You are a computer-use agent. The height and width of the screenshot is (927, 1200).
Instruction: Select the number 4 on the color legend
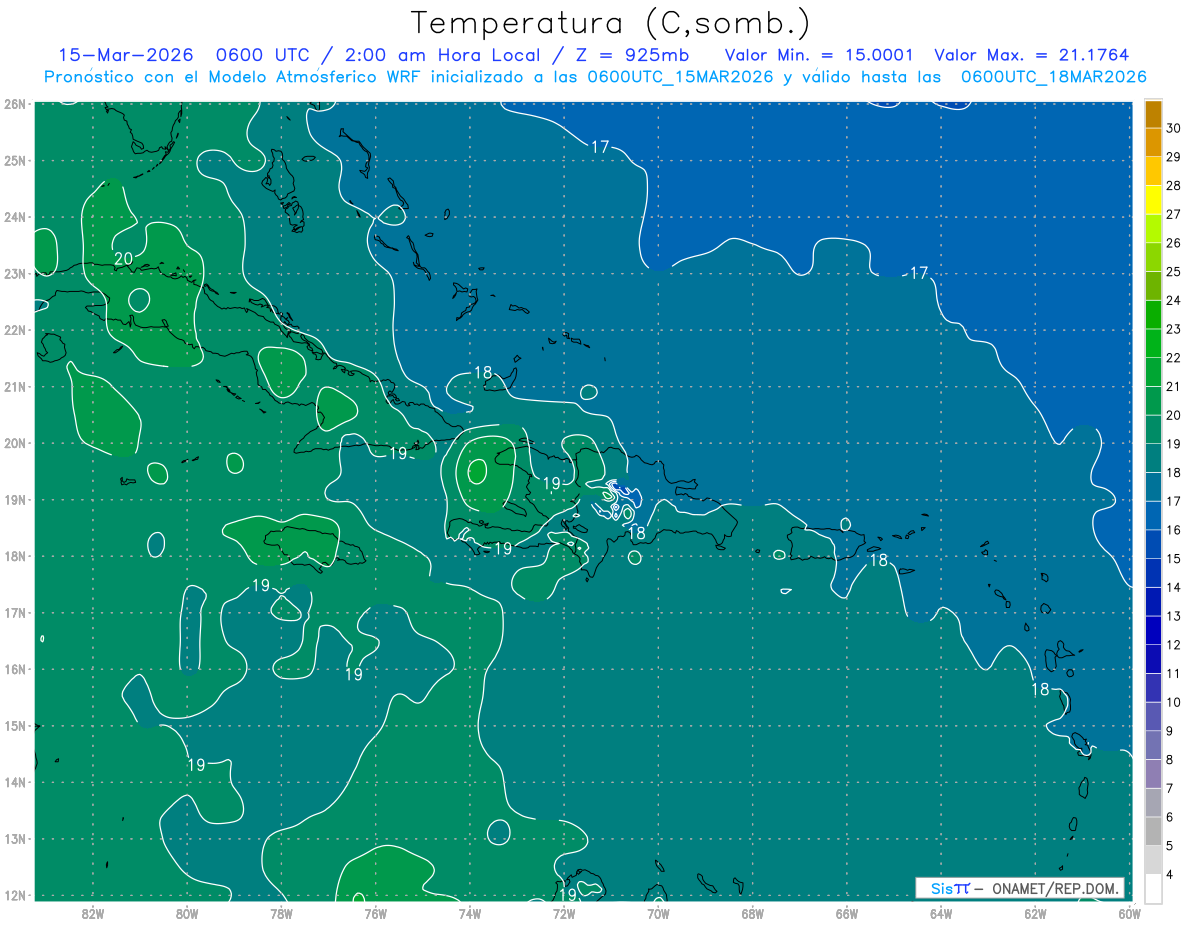point(1173,876)
